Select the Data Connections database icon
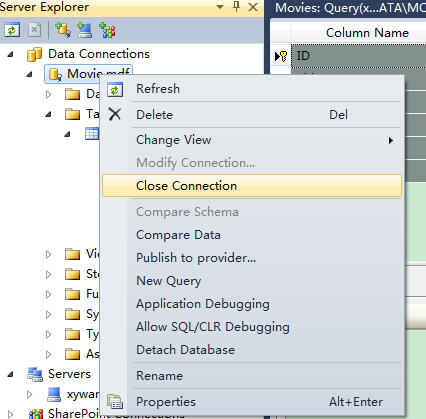426x419 pixels. (x=34, y=54)
